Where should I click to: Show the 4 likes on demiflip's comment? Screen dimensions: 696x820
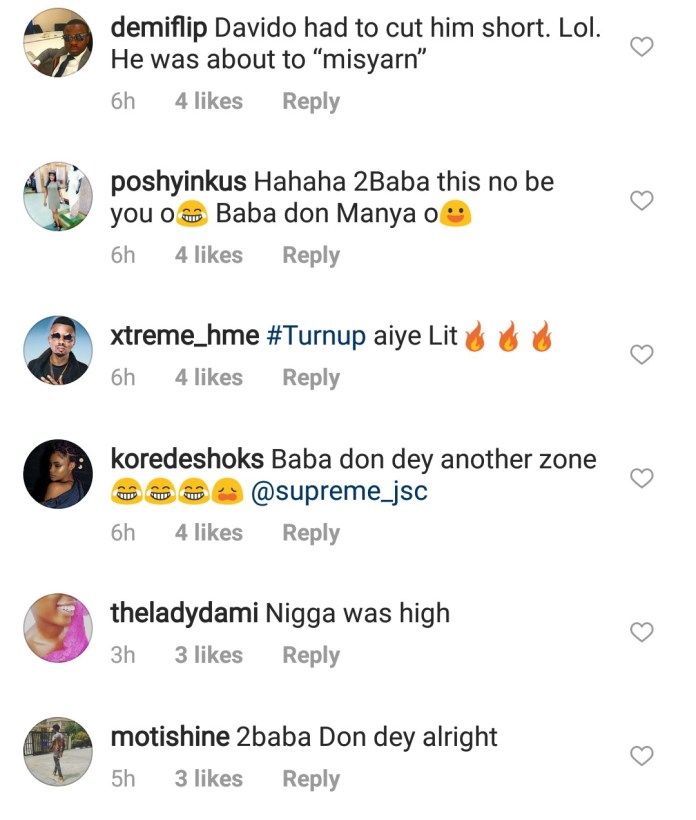pos(208,101)
